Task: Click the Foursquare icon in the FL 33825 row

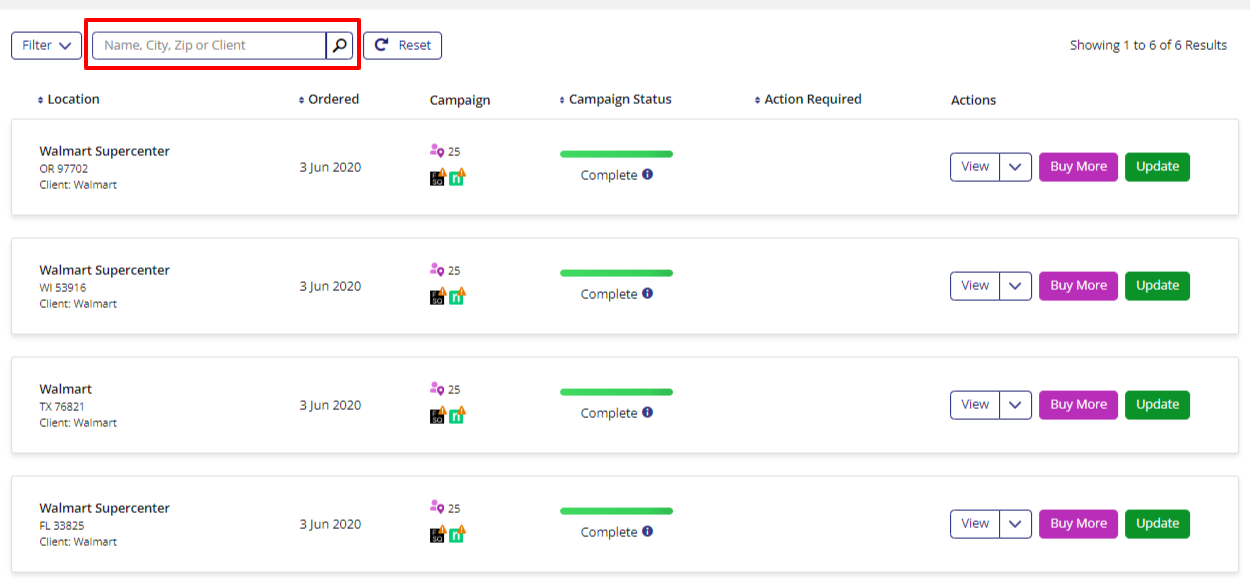Action: (x=438, y=534)
